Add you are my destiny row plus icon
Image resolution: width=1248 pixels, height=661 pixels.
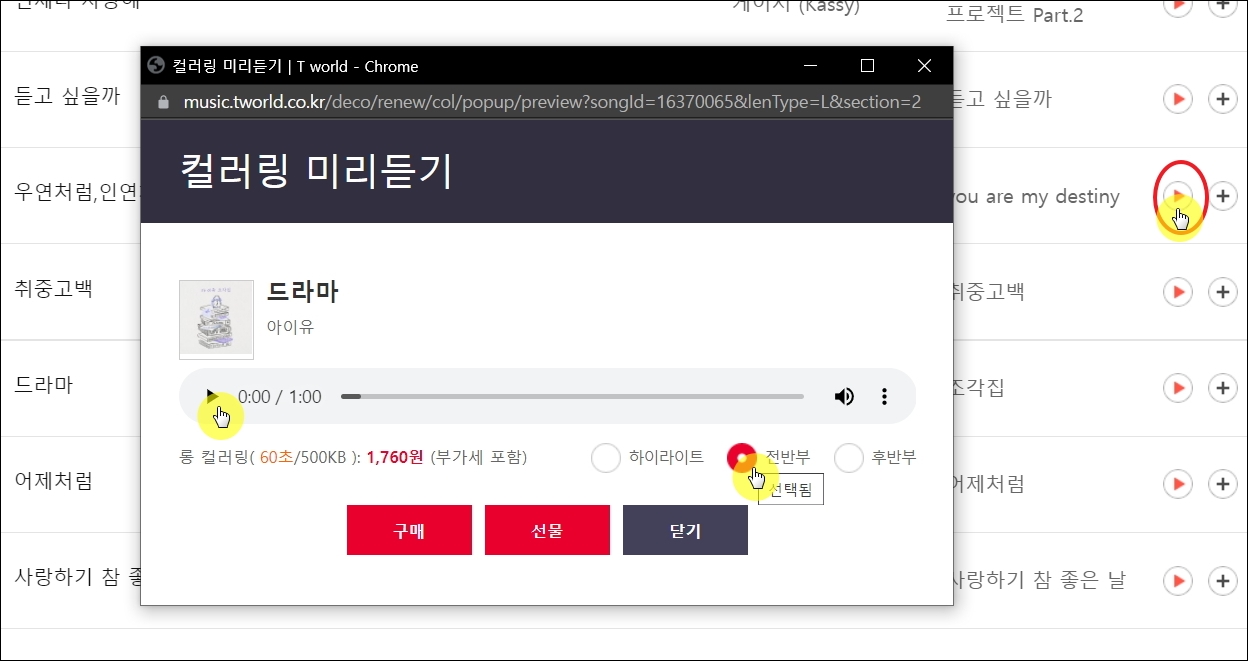[1224, 196]
